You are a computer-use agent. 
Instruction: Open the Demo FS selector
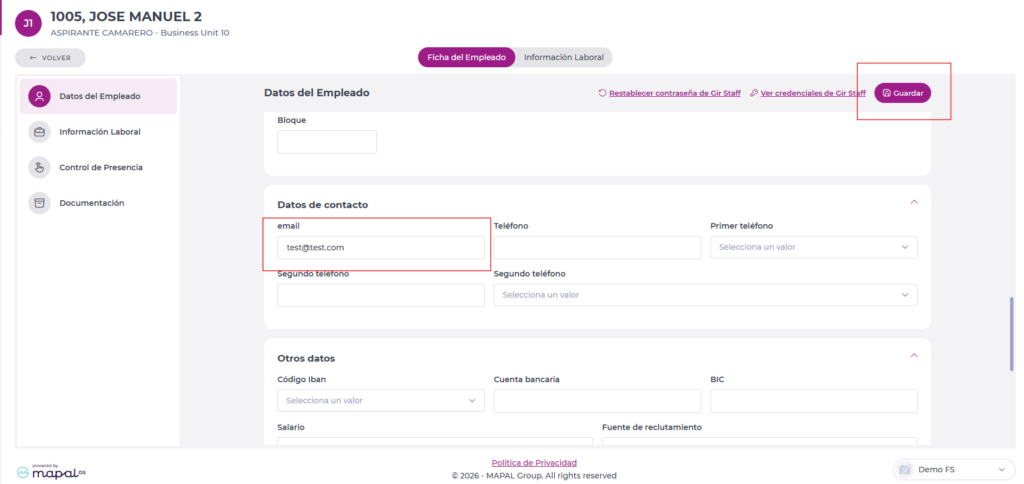point(957,470)
